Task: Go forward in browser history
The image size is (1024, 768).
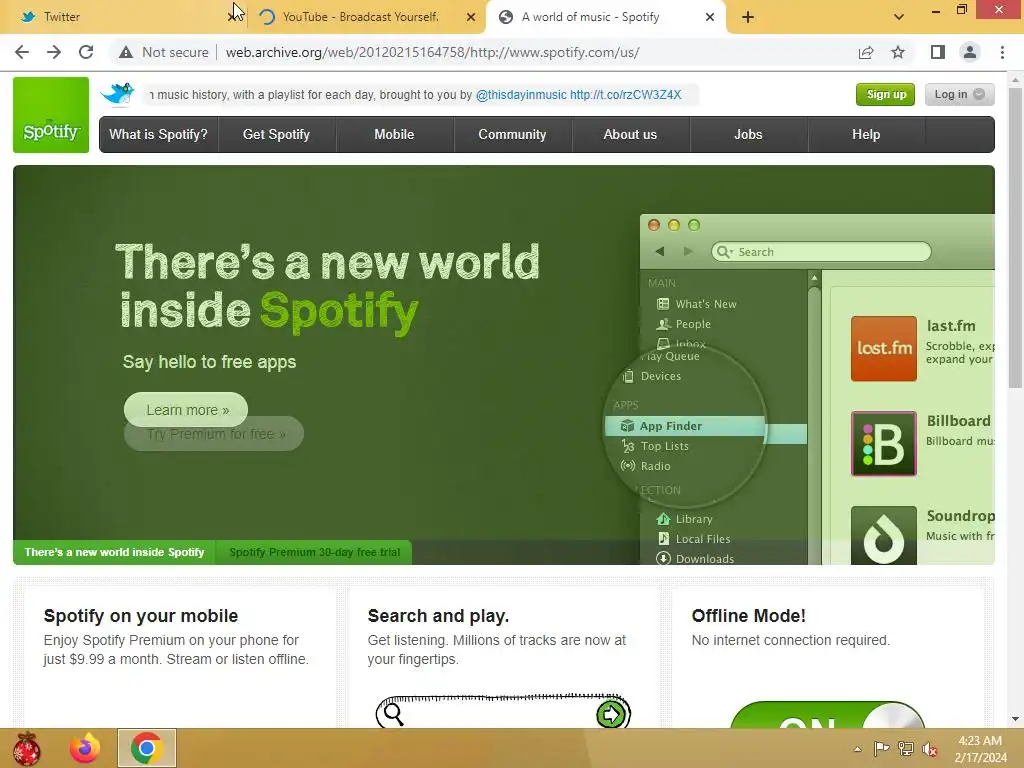Action: coord(54,52)
